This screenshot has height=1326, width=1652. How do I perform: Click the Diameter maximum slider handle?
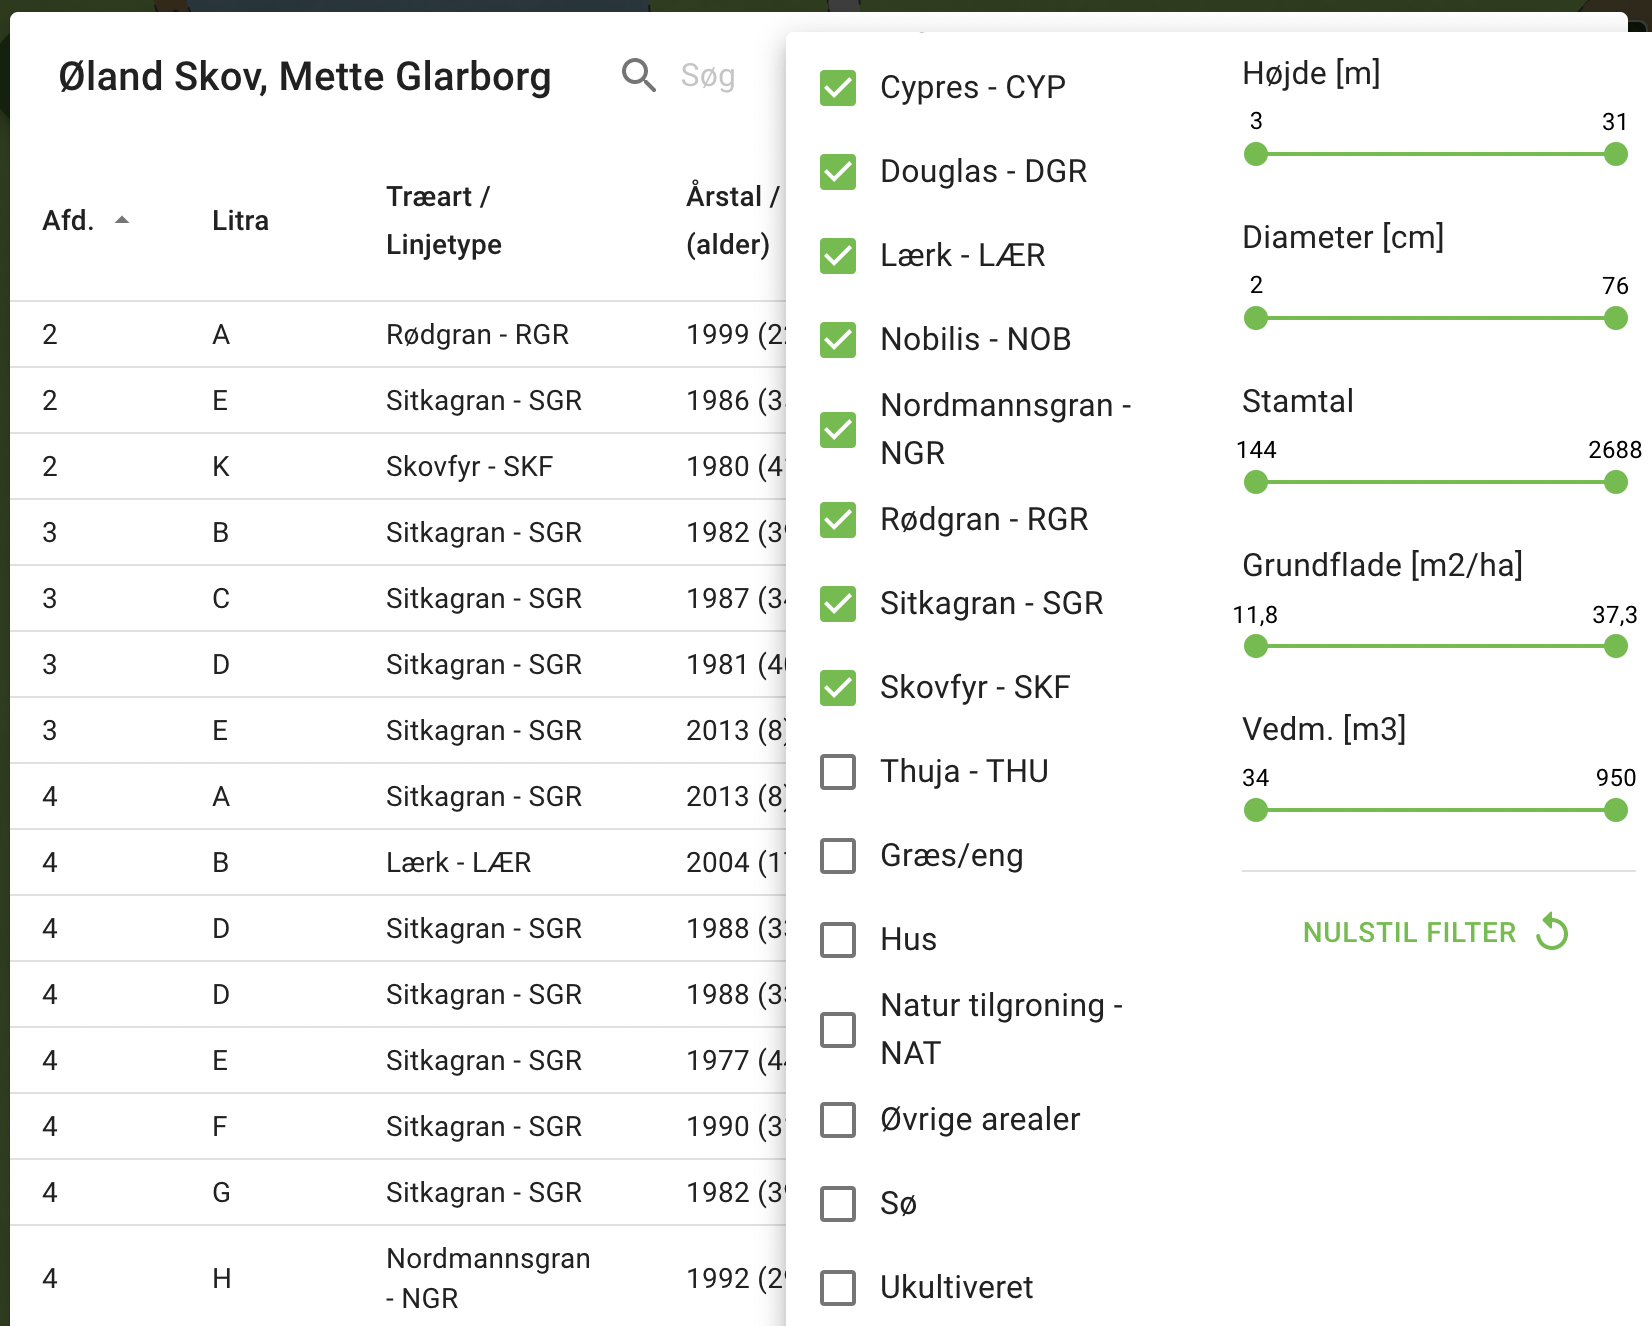click(1615, 319)
